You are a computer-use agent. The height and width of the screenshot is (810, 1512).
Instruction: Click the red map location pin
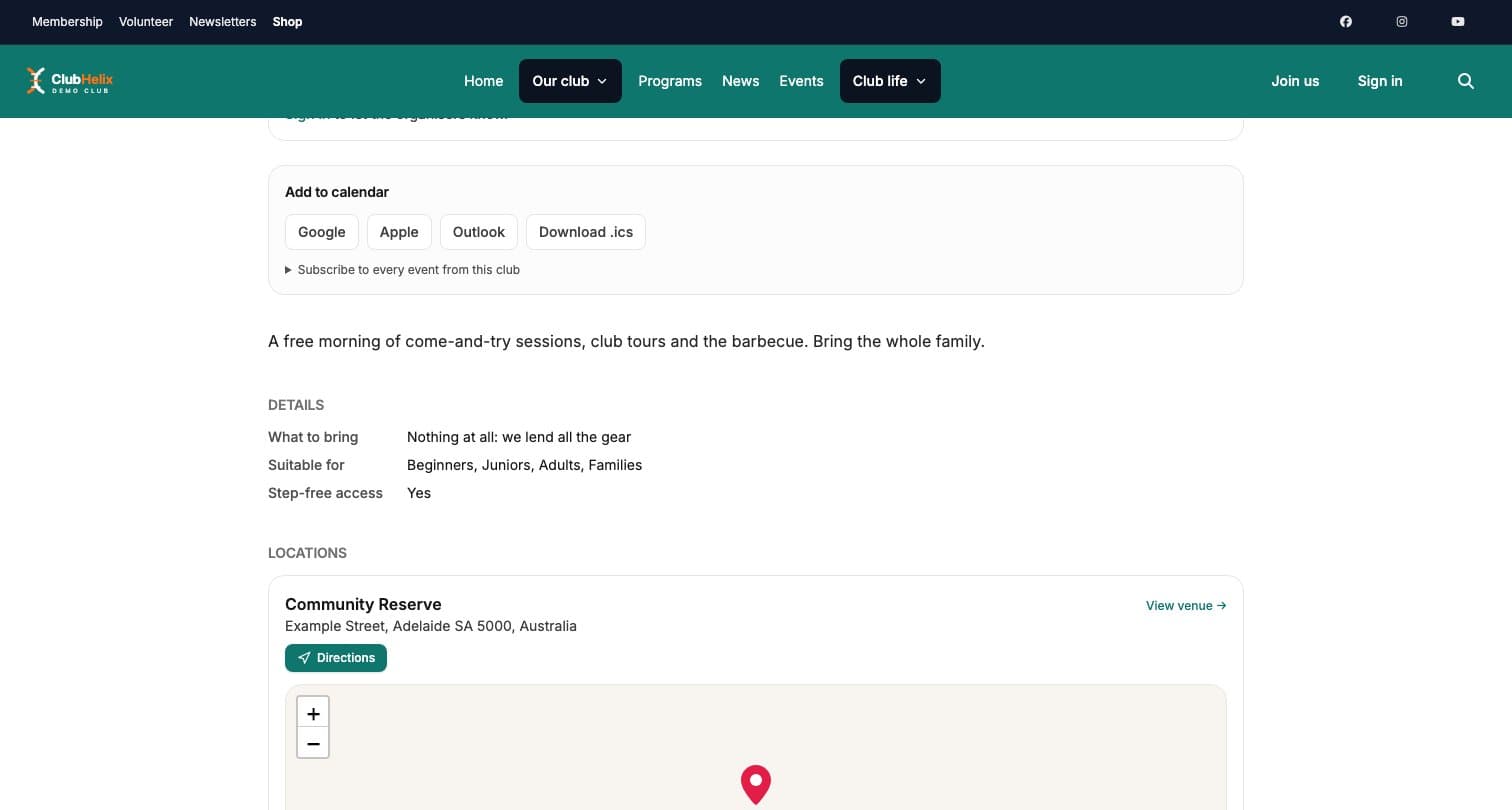[756, 785]
